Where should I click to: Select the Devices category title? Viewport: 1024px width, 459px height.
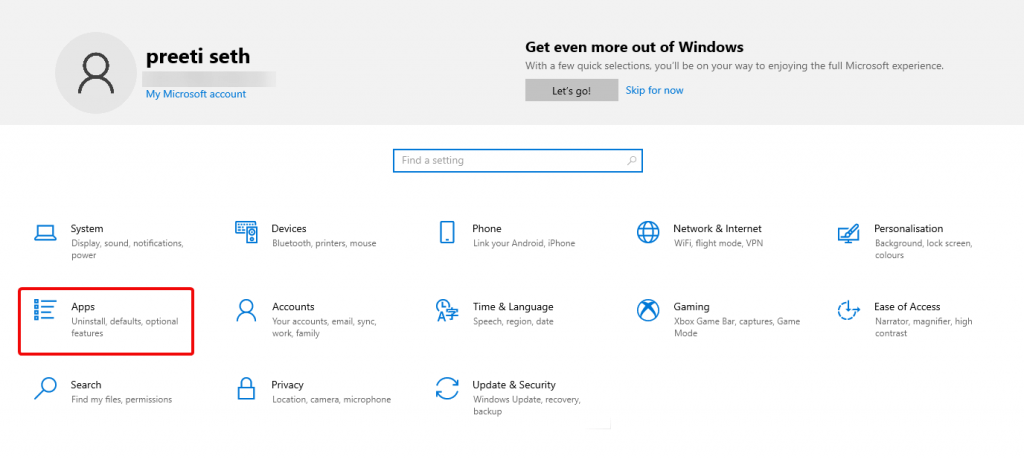tap(289, 229)
